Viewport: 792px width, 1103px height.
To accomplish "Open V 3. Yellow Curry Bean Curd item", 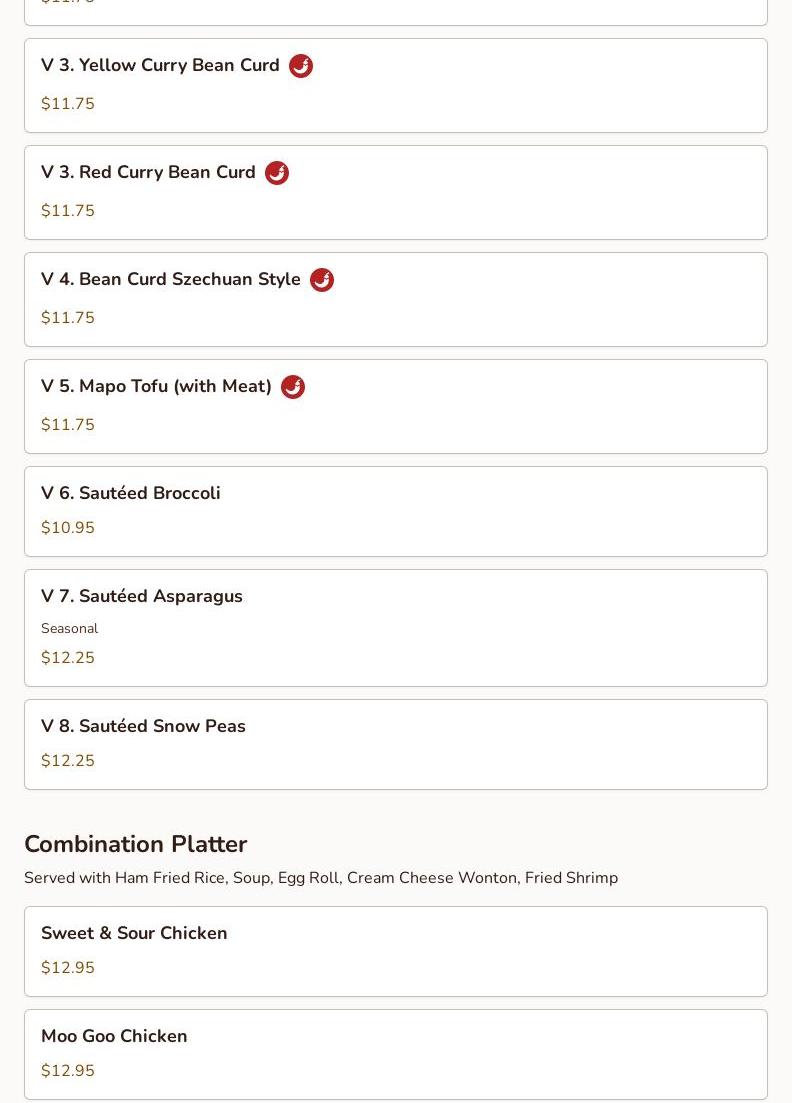I will 160,66.
